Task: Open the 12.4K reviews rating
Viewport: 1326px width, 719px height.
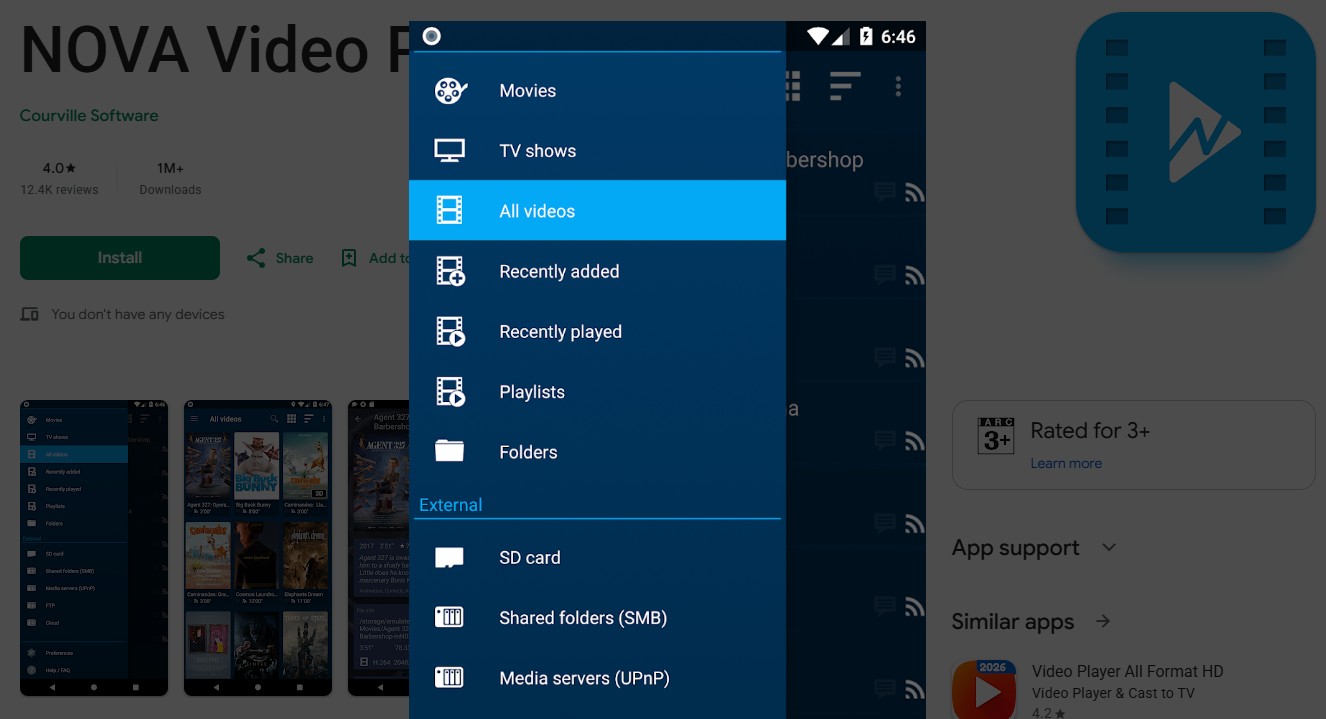Action: 60,178
